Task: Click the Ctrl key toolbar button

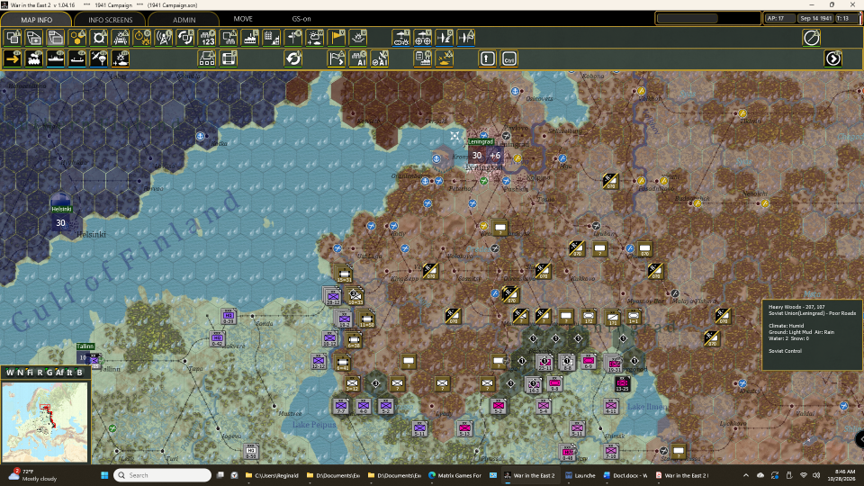Action: (509, 58)
